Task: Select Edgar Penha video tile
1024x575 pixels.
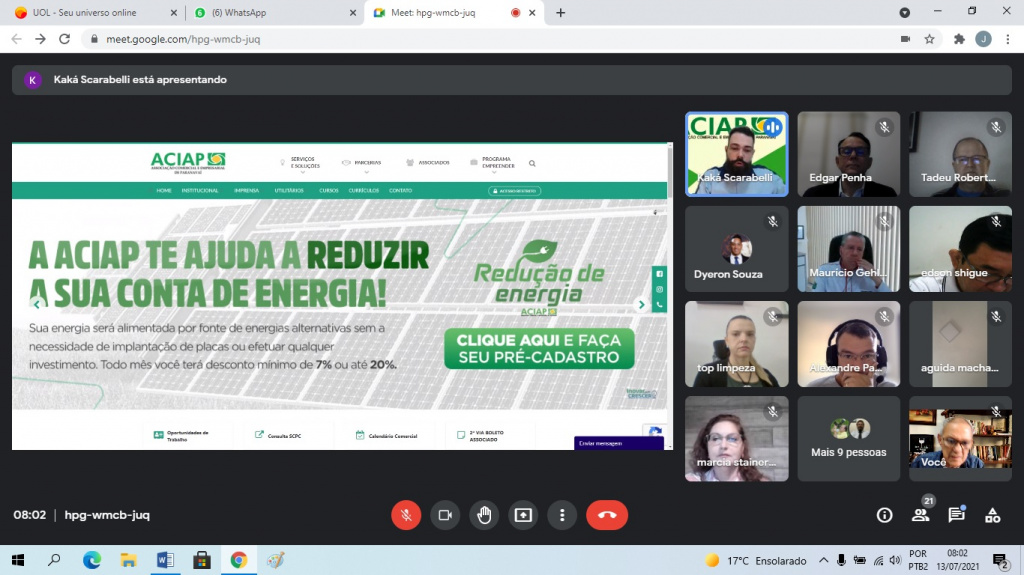Action: coord(848,154)
